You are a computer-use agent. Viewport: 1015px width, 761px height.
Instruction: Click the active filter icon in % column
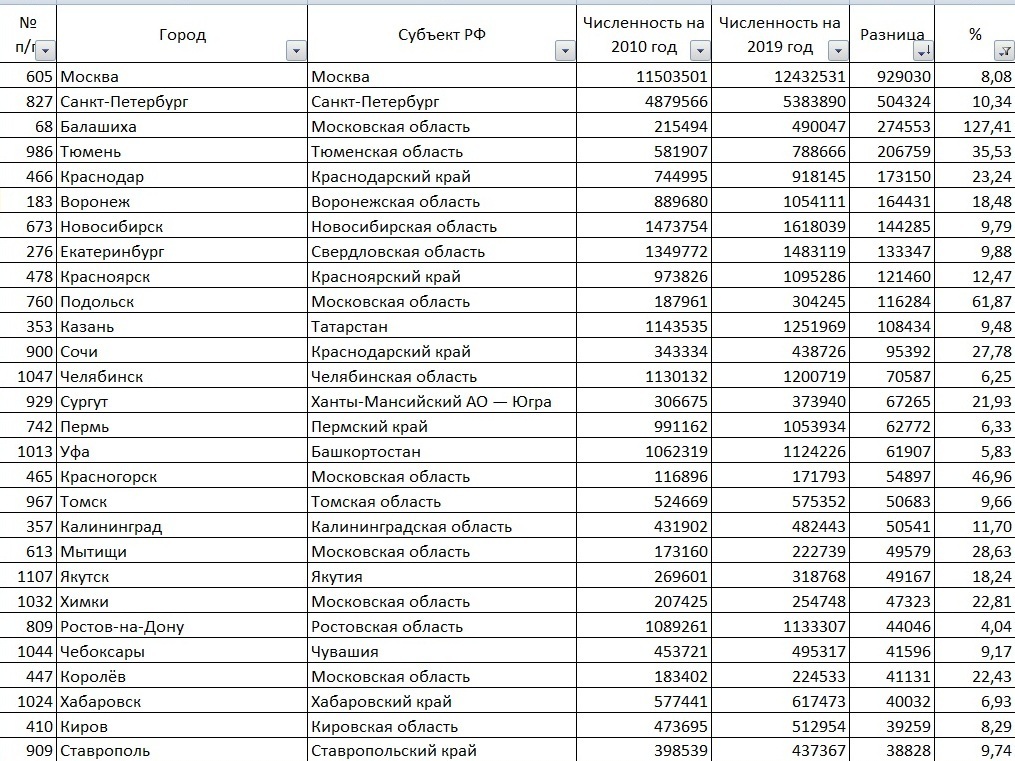click(1003, 51)
